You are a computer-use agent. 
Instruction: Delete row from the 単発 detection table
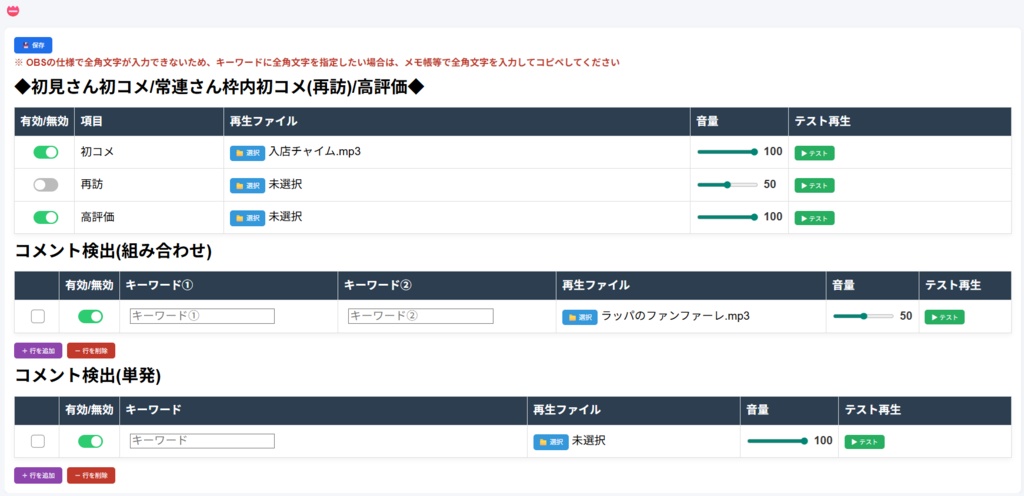pos(91,475)
